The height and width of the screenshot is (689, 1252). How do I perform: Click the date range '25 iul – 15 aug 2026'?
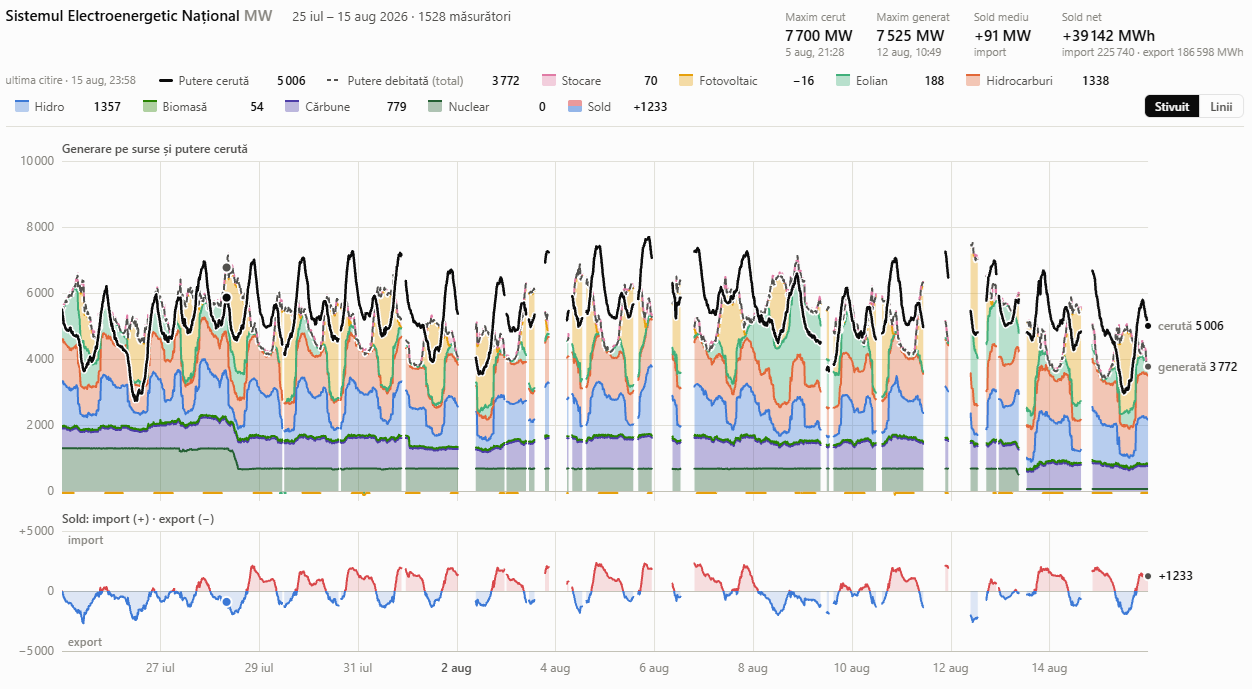355,17
